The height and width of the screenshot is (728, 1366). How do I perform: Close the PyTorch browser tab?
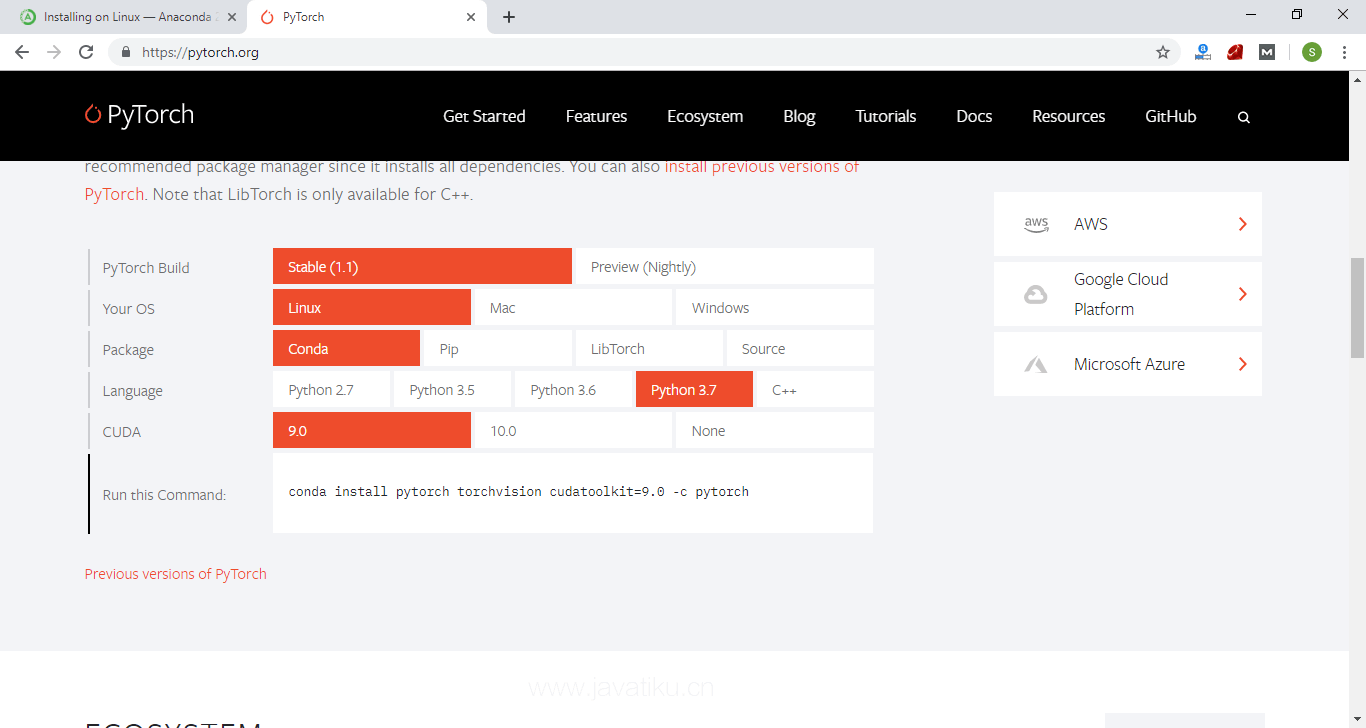click(471, 17)
